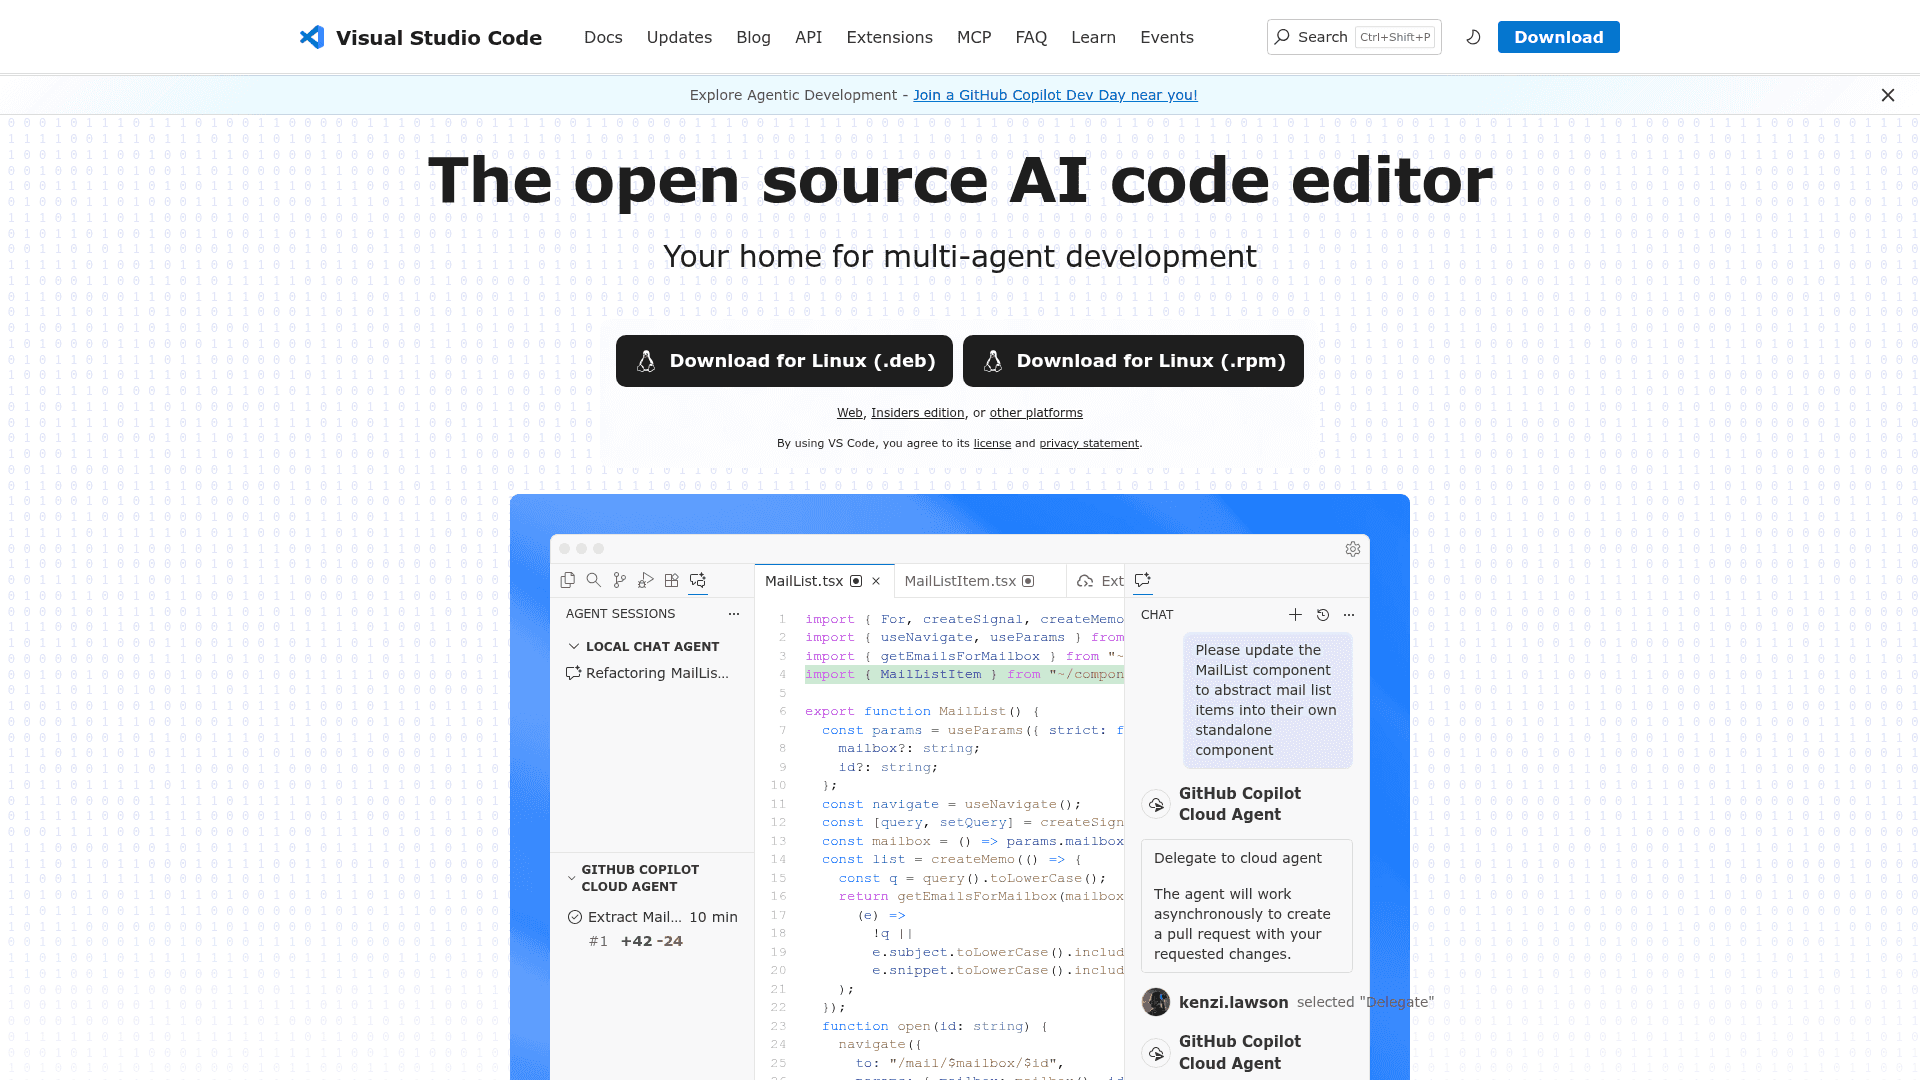Screen dimensions: 1920x1080
Task: Click the modified indicator on MailListItem.tsx tab
Action: [x=1028, y=581]
